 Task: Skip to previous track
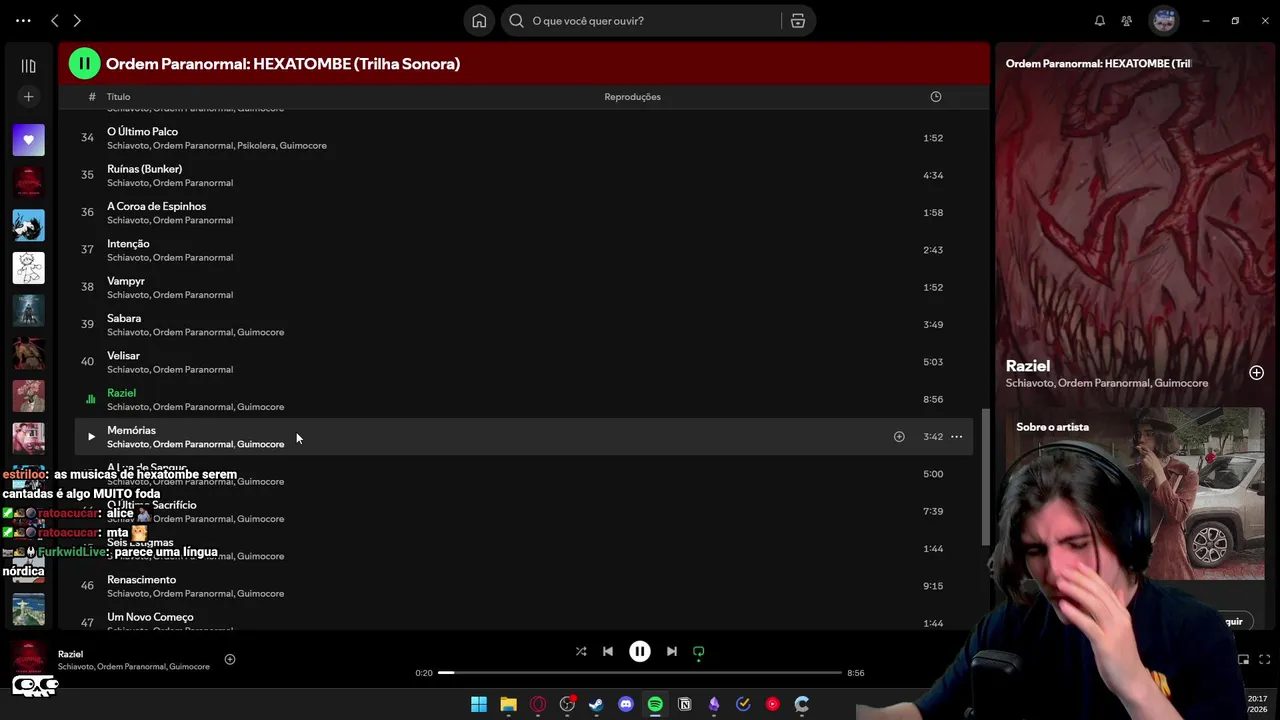click(608, 651)
